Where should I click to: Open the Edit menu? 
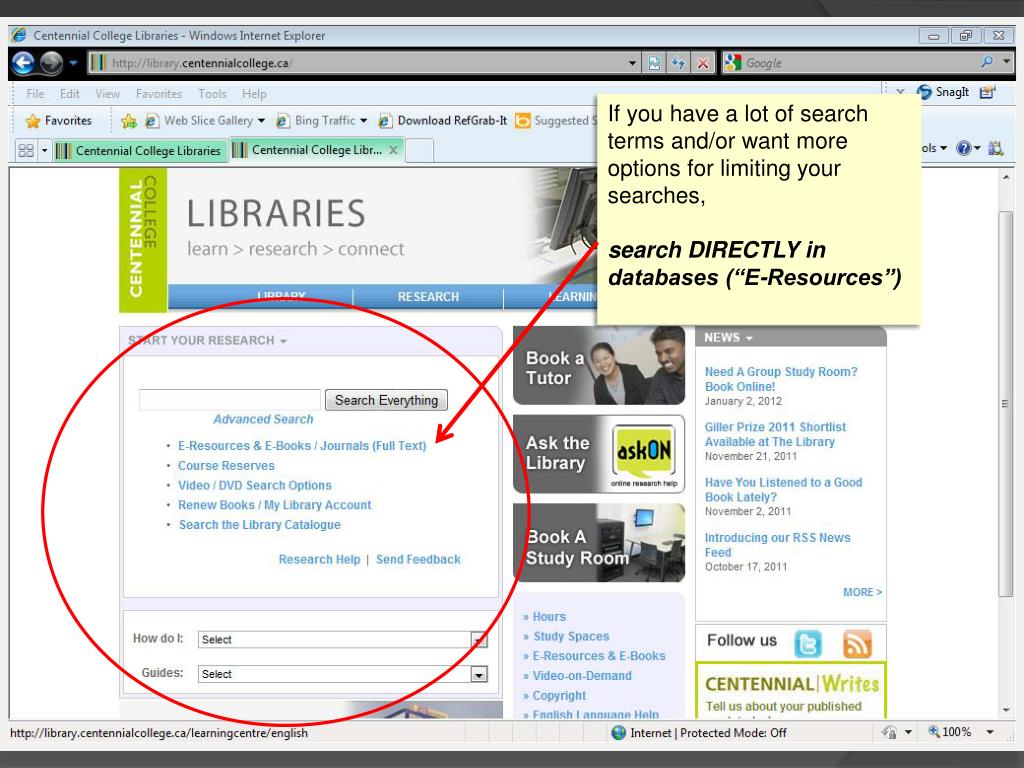point(69,93)
